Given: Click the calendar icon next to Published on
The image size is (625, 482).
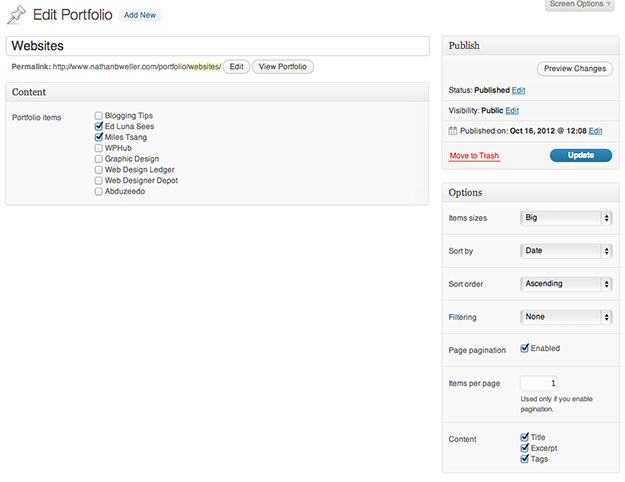Looking at the screenshot, I should pyautogui.click(x=453, y=131).
